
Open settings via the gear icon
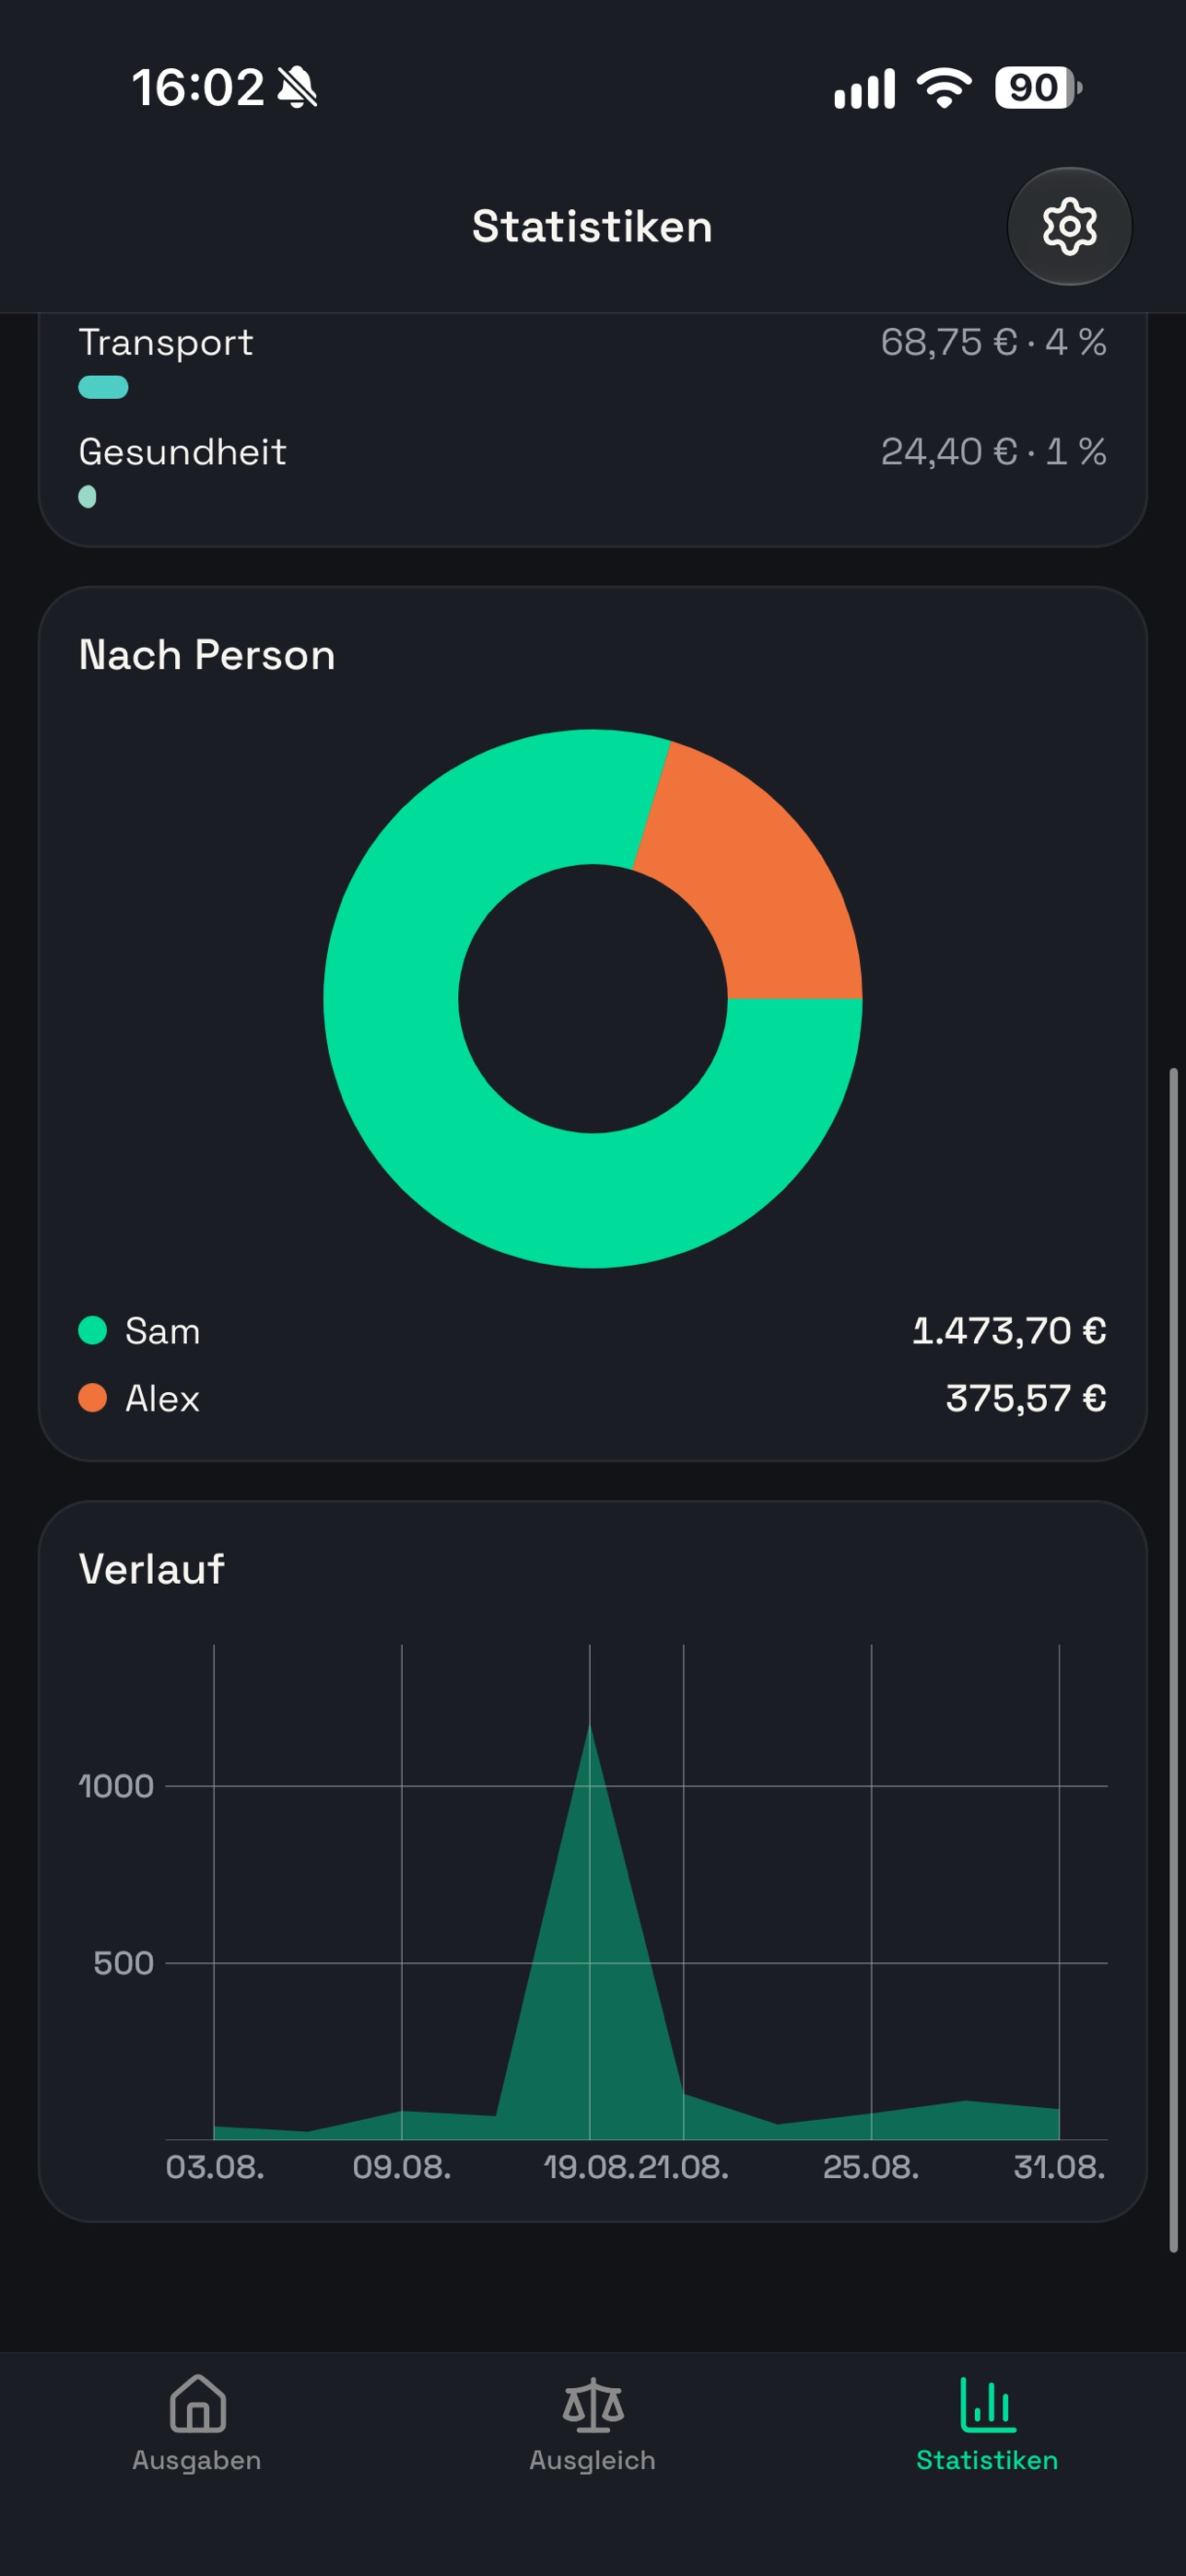pyautogui.click(x=1069, y=227)
